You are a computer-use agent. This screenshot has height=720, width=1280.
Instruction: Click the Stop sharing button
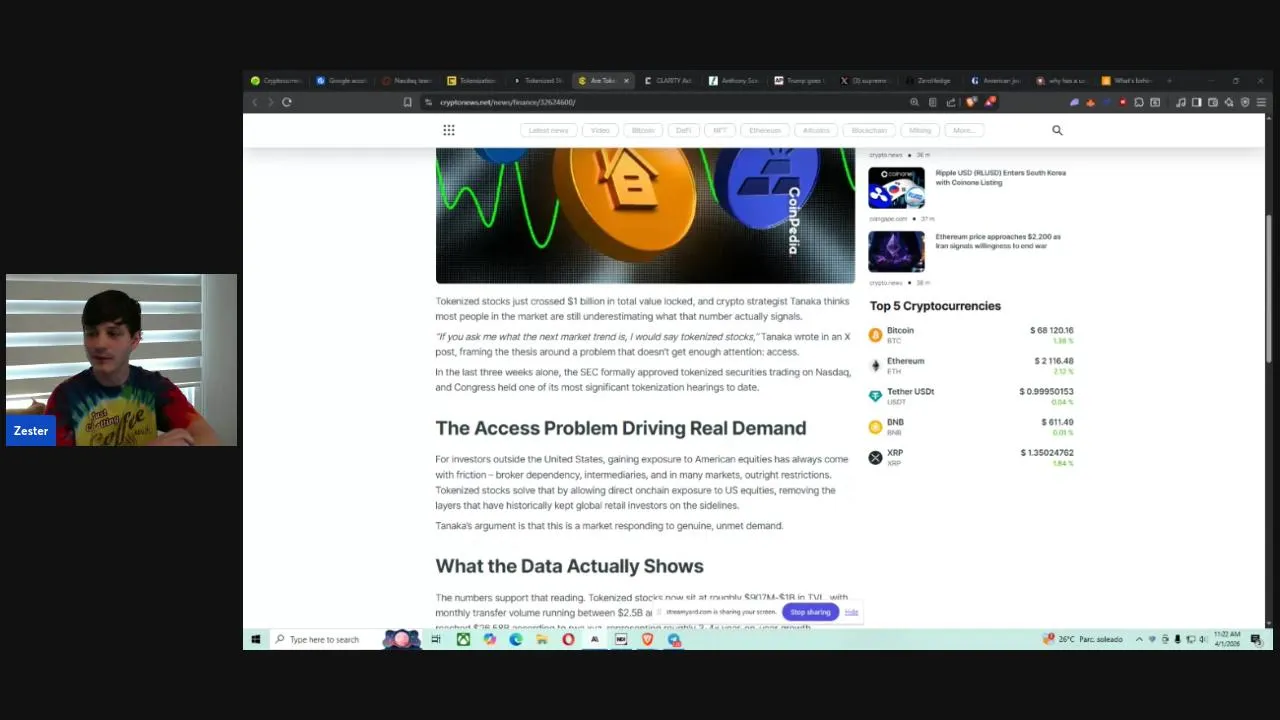coord(810,612)
